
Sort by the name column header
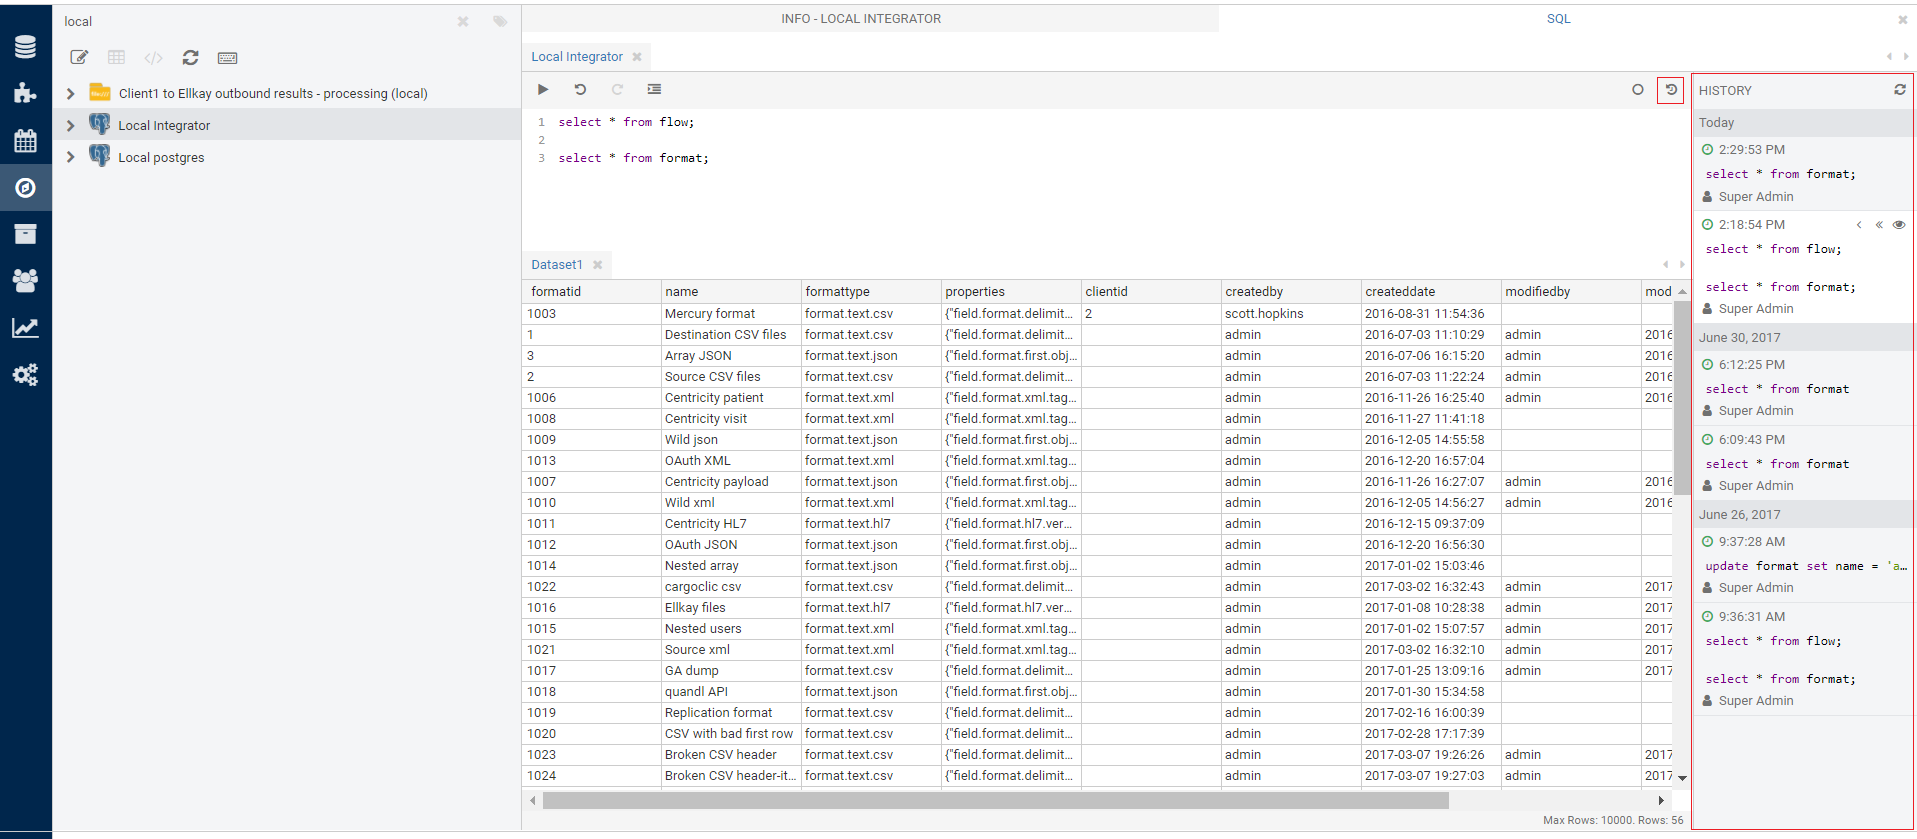[731, 291]
